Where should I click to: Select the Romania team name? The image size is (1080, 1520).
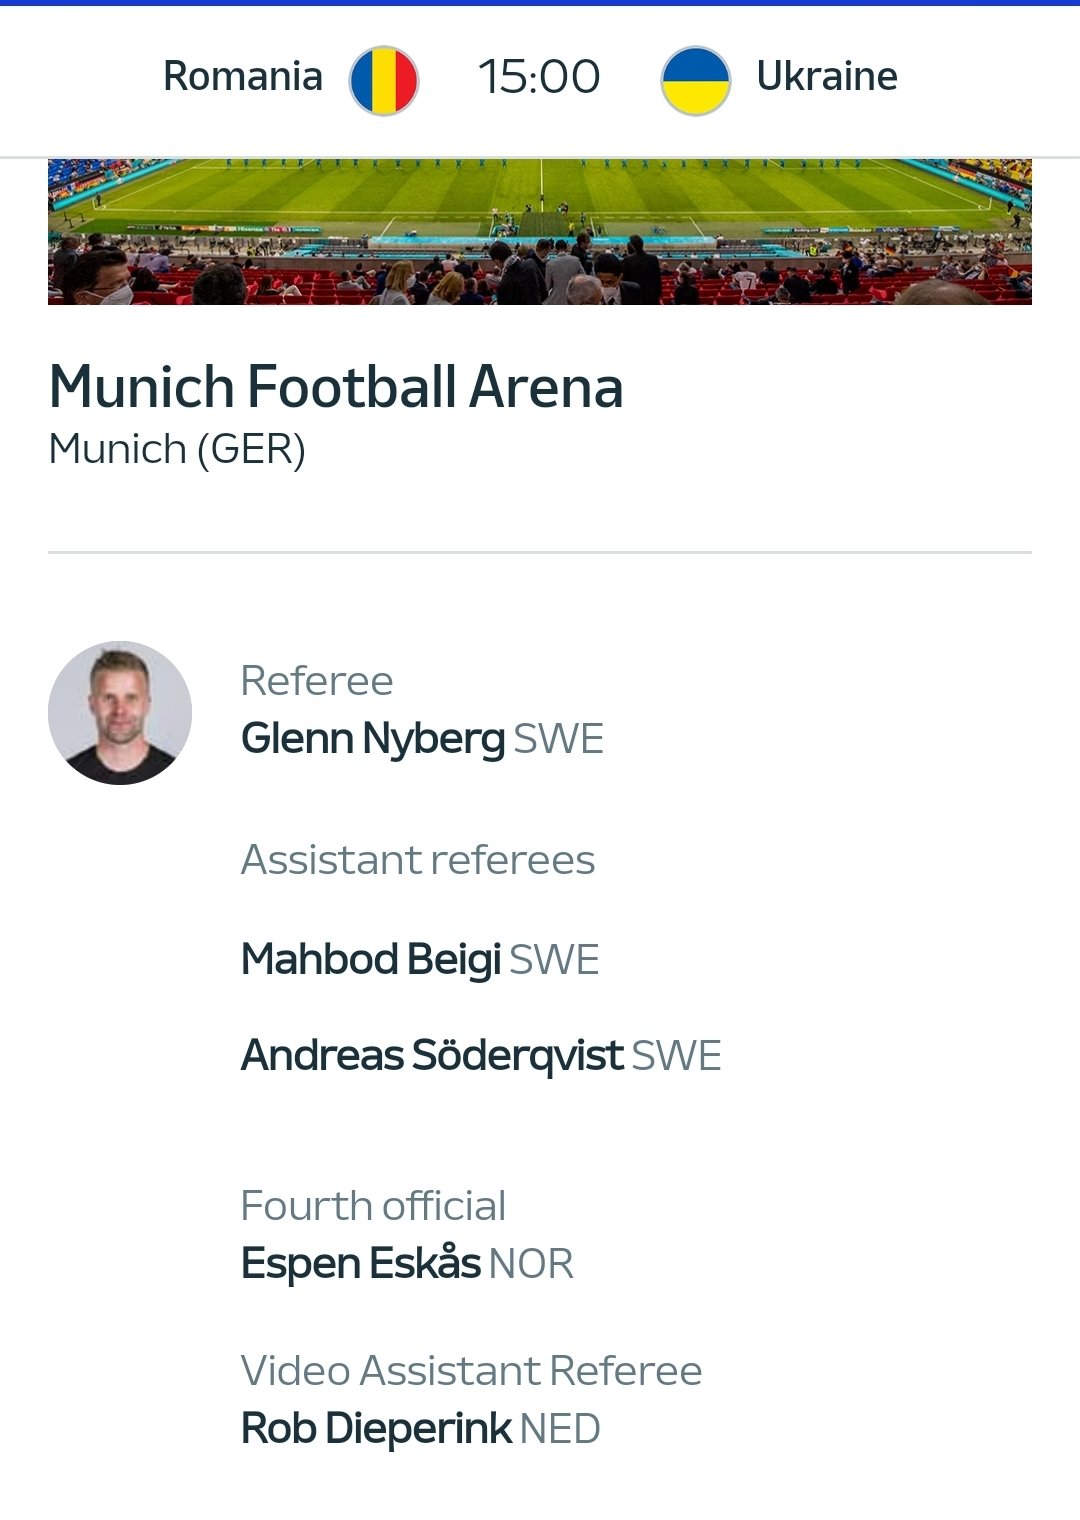click(243, 76)
